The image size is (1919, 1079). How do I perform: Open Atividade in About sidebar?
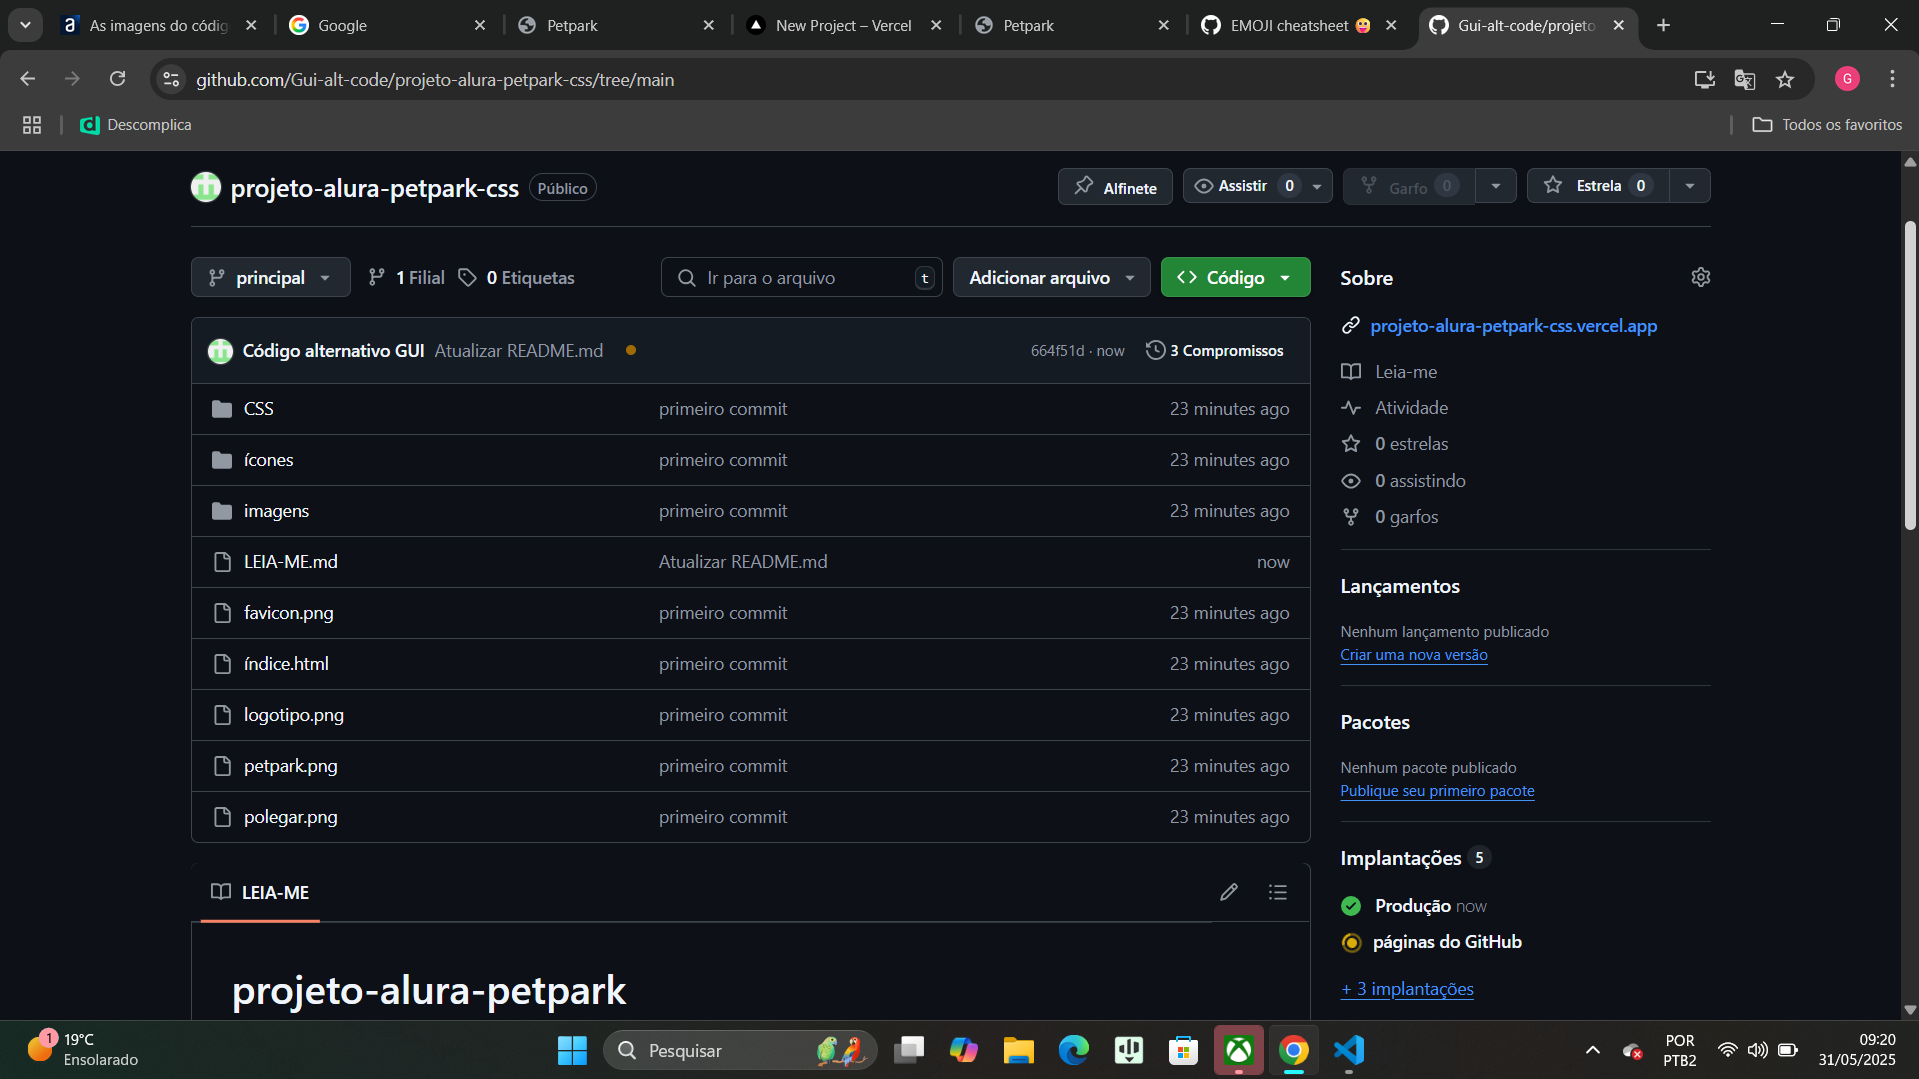click(1411, 408)
